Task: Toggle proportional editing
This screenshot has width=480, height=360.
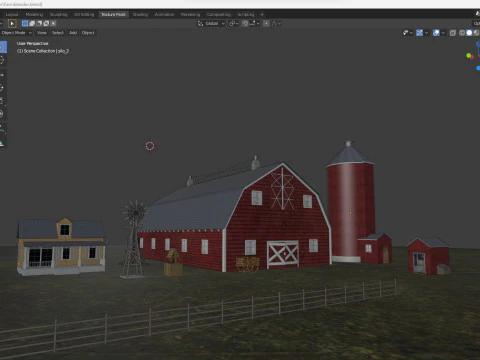Action: click(x=266, y=23)
